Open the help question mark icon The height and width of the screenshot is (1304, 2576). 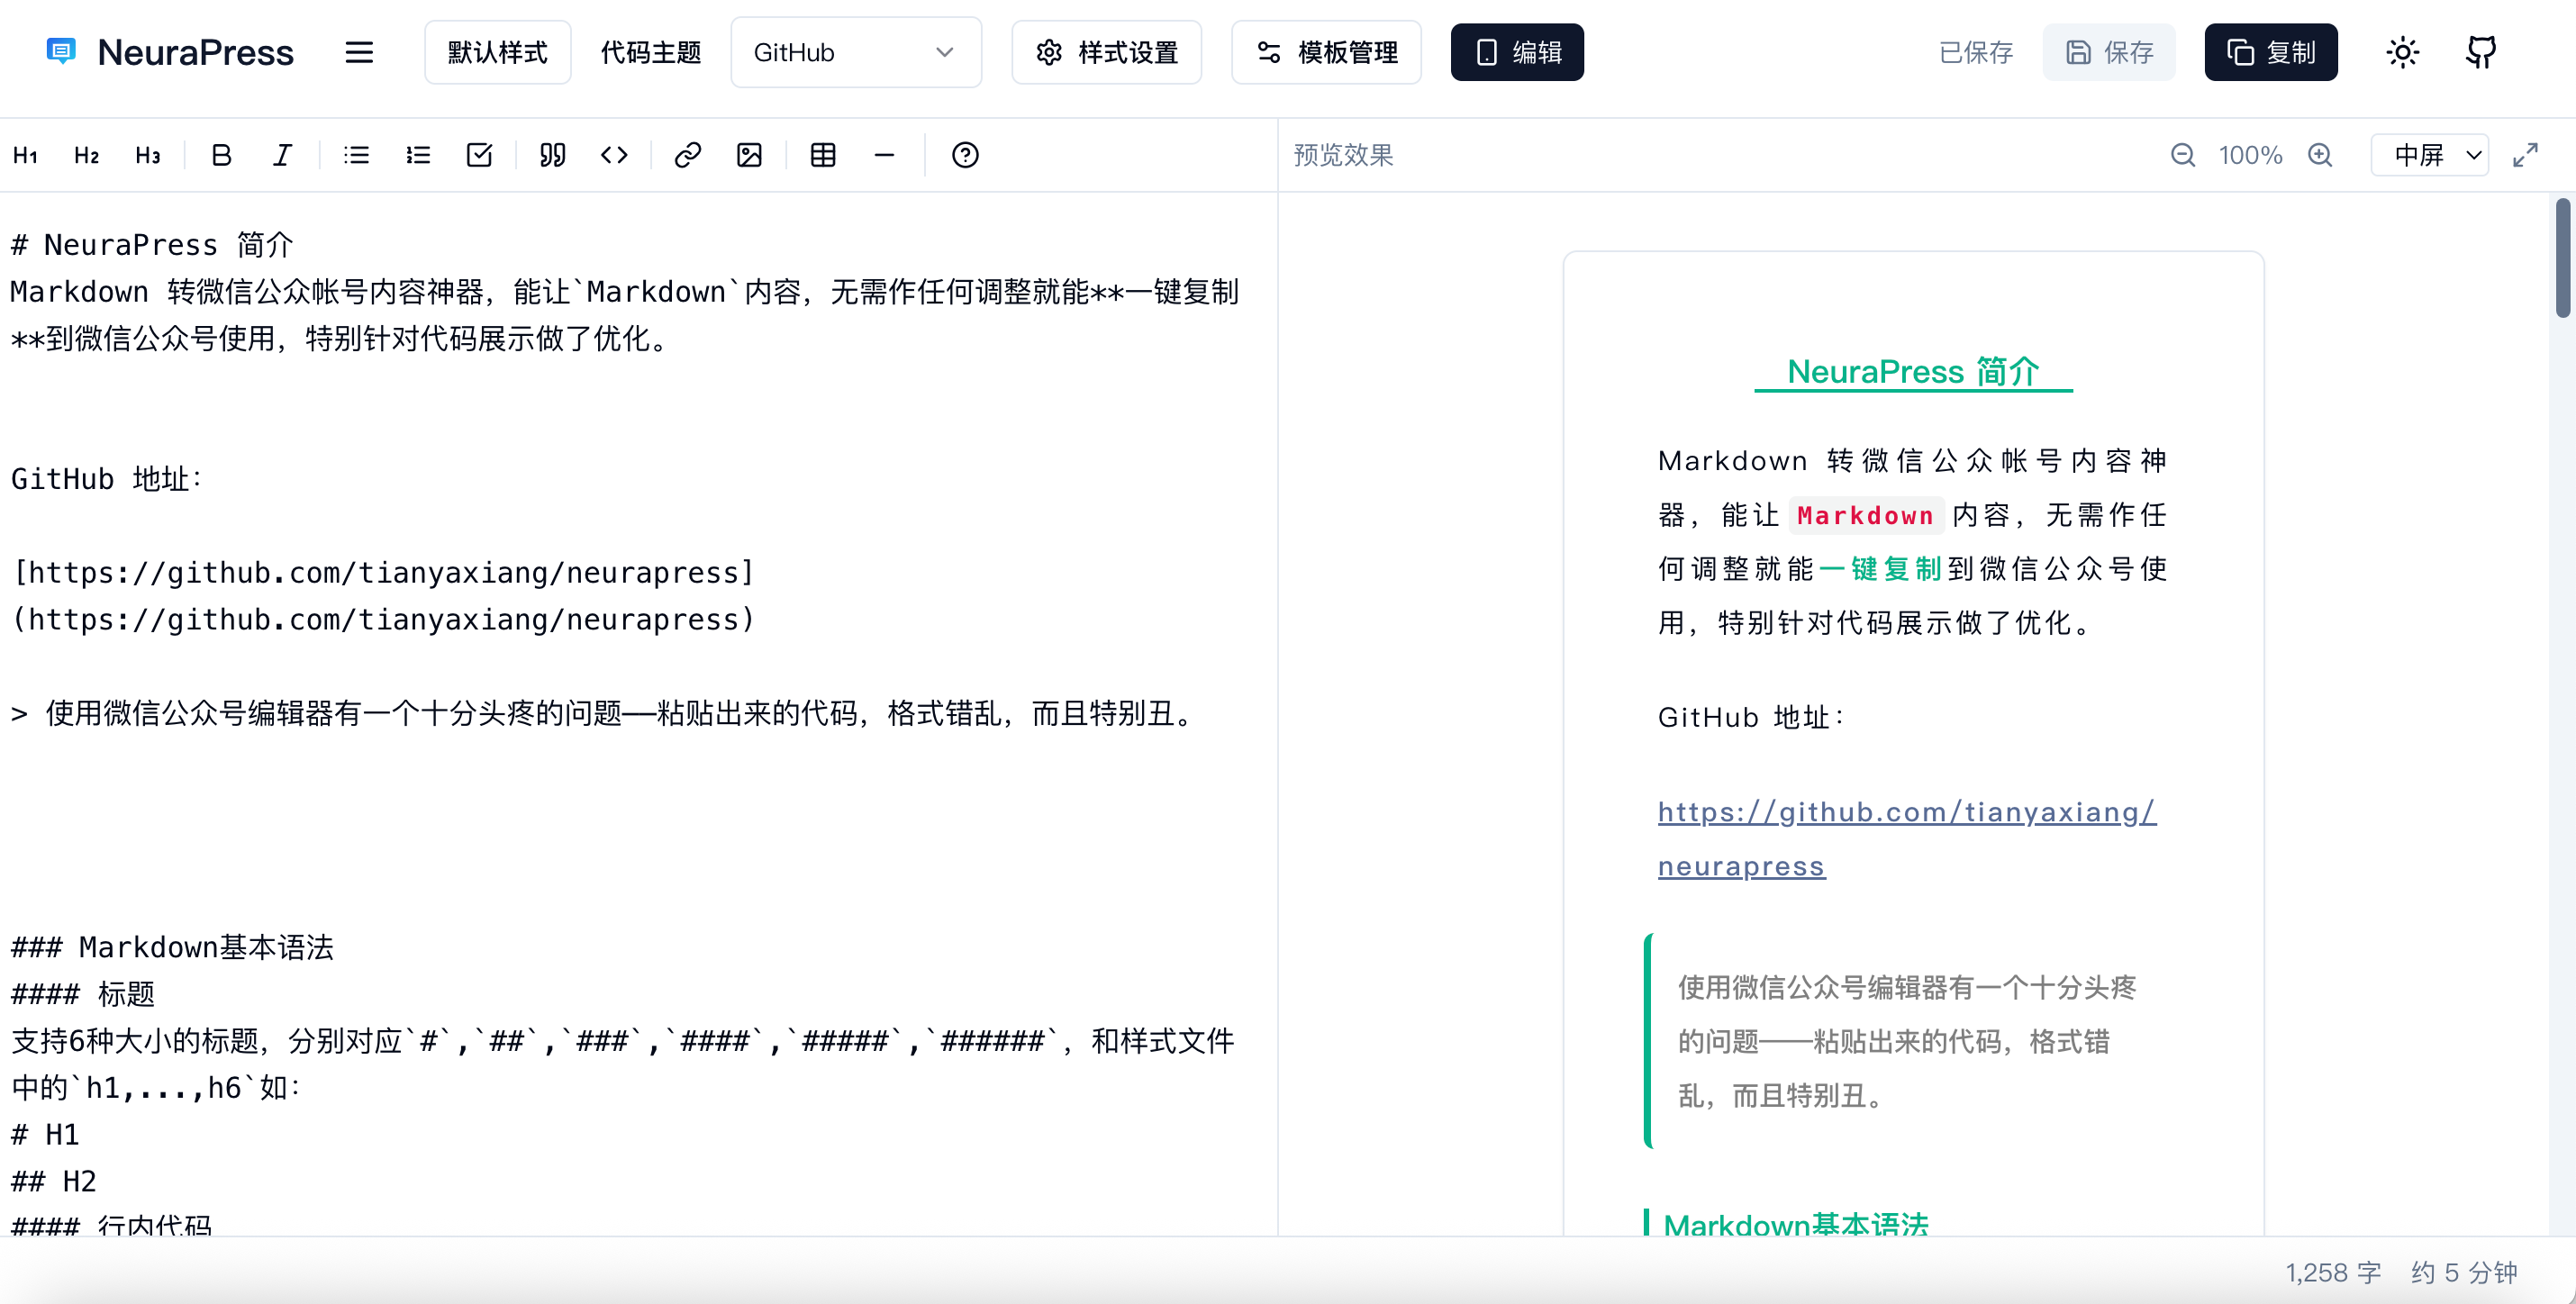[965, 155]
